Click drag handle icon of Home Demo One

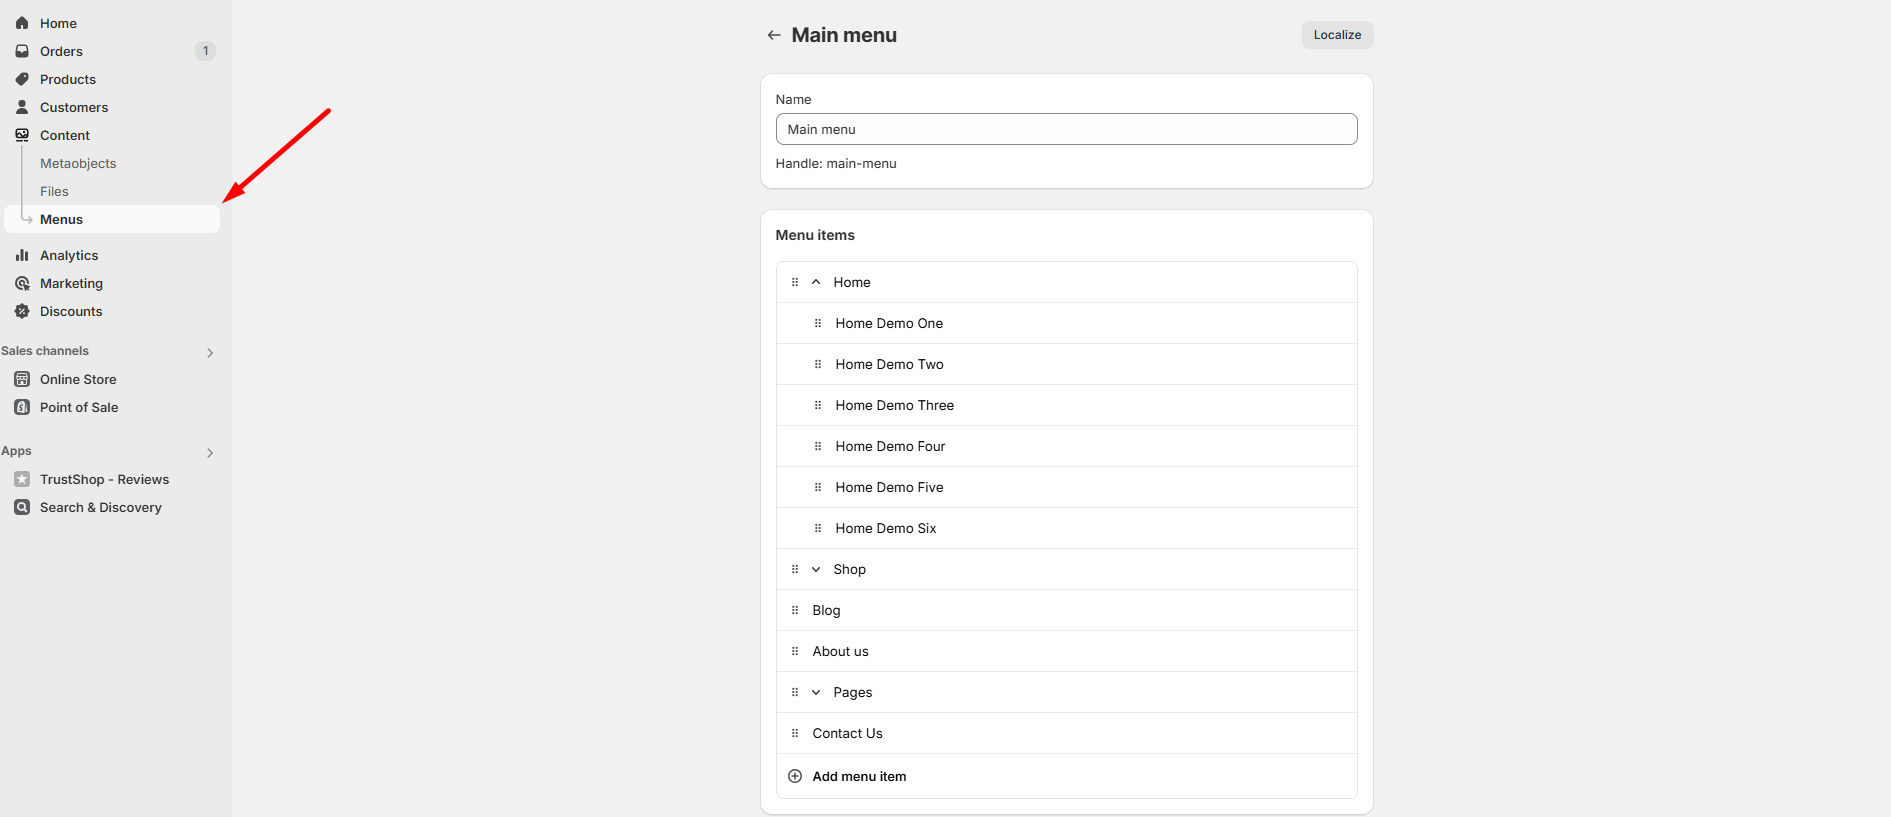[818, 323]
